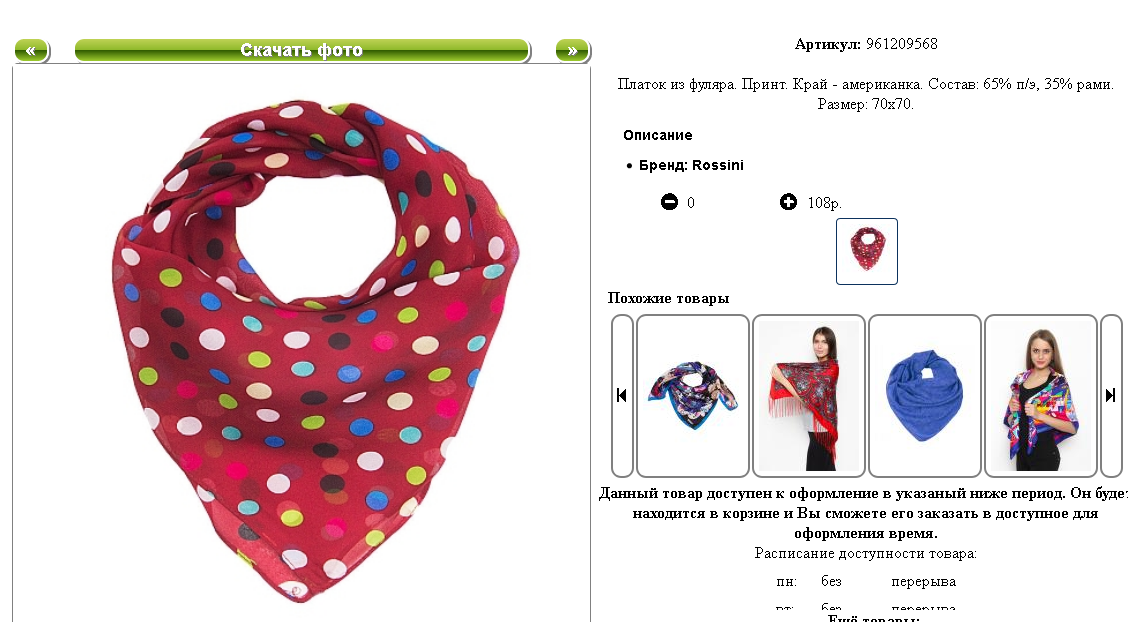Select the red polka-dot scarf thumbnail
The width and height of the screenshot is (1128, 622).
point(867,251)
